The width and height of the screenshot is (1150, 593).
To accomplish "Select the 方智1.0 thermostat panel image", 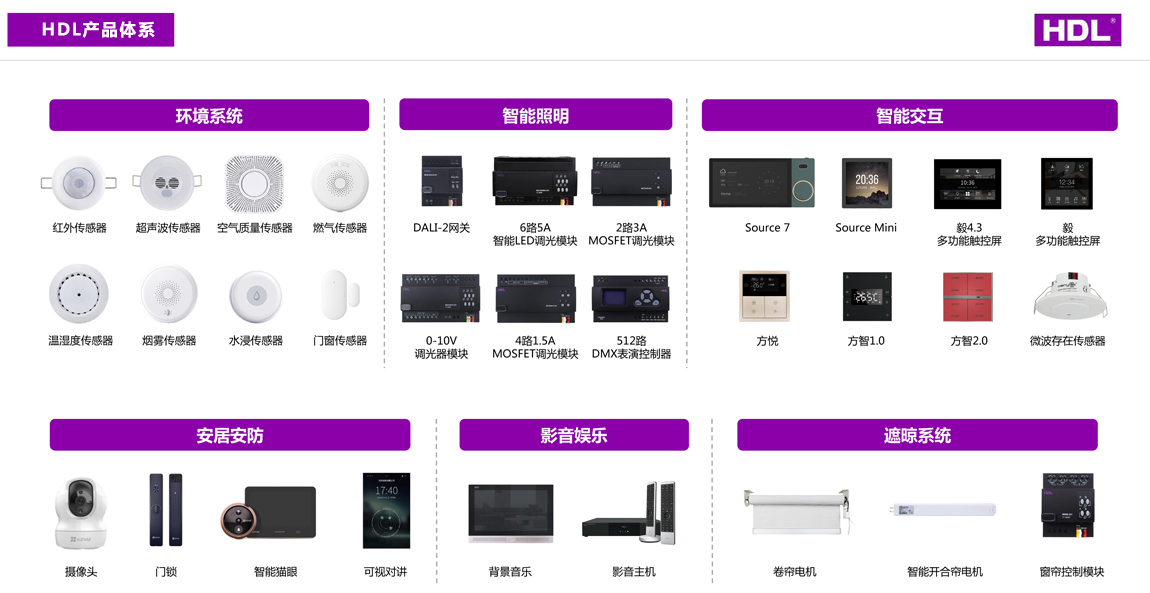I will click(x=867, y=297).
